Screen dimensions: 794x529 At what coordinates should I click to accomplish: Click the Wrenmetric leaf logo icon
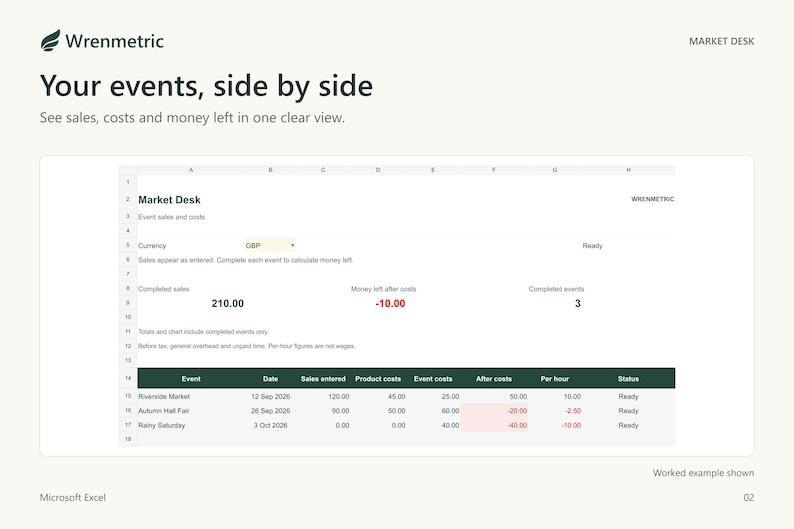pyautogui.click(x=50, y=40)
